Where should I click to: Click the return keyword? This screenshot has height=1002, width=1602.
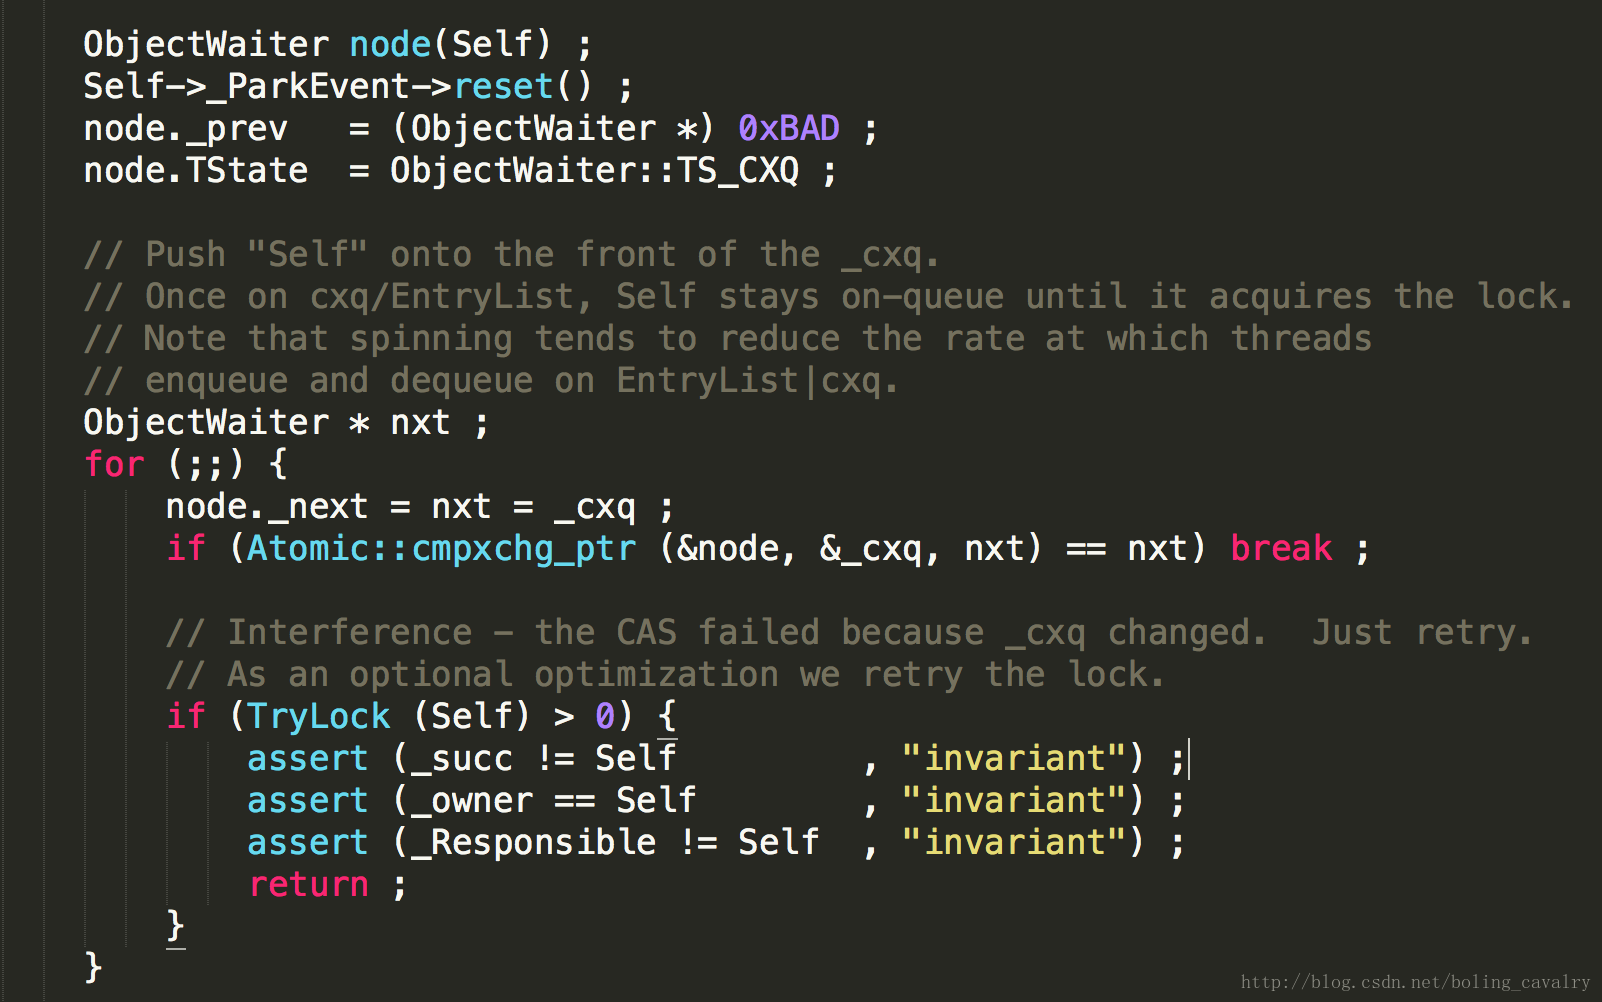[308, 884]
